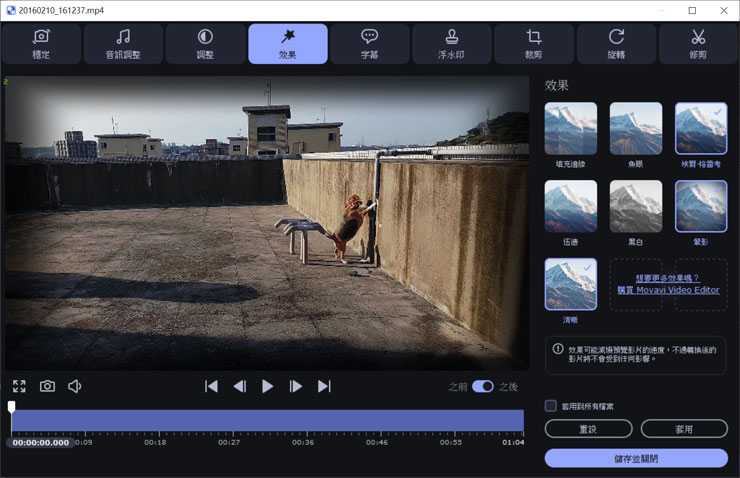Click the video preview image

coord(267,223)
